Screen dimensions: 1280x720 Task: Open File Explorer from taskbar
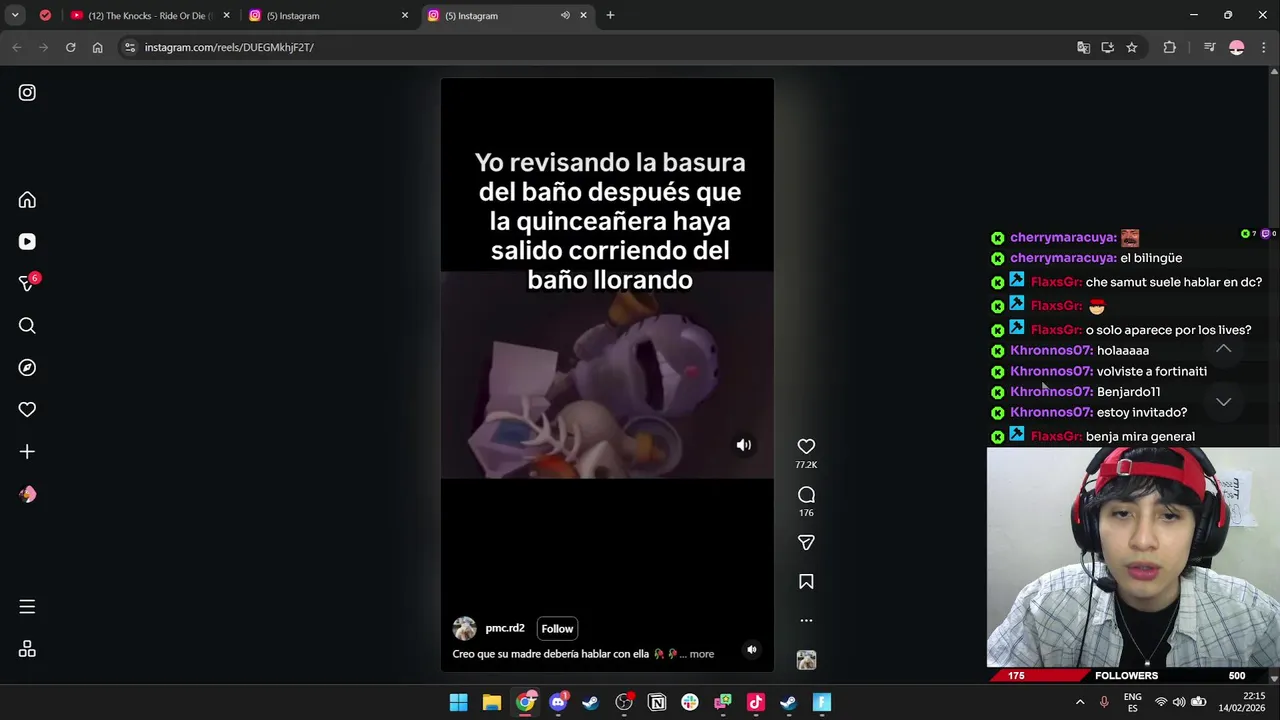[x=491, y=702]
